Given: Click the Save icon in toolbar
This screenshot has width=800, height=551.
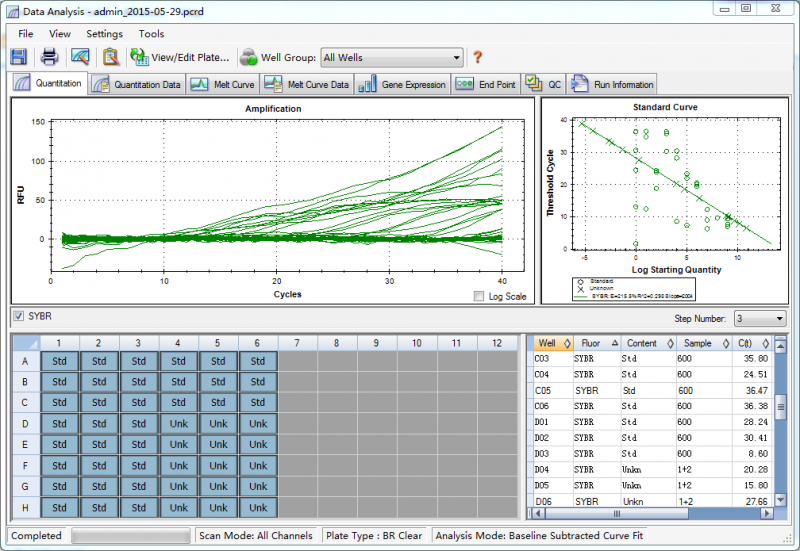Looking at the screenshot, I should tap(19, 57).
